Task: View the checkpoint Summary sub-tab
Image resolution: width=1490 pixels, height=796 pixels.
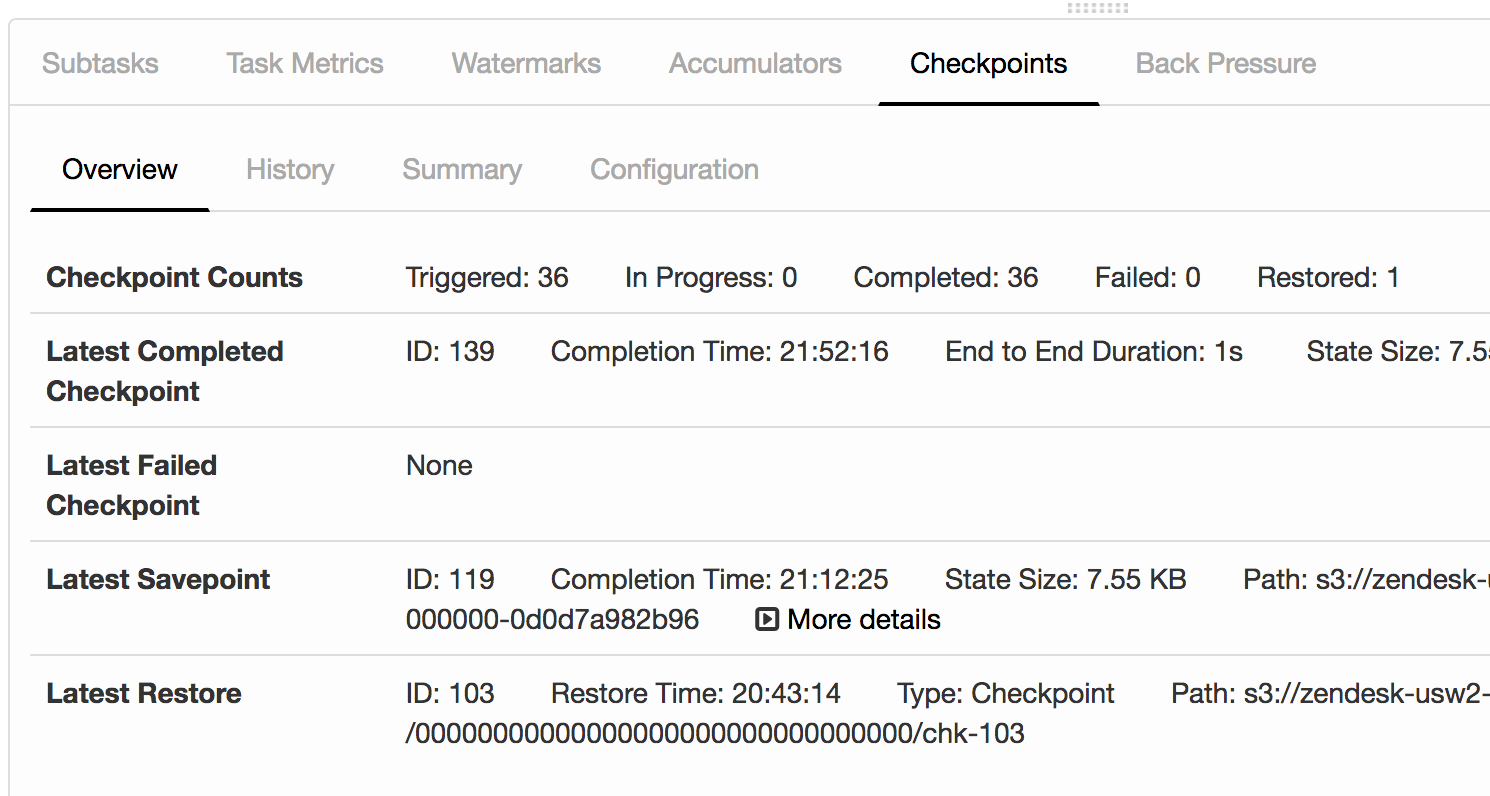Action: [x=462, y=170]
